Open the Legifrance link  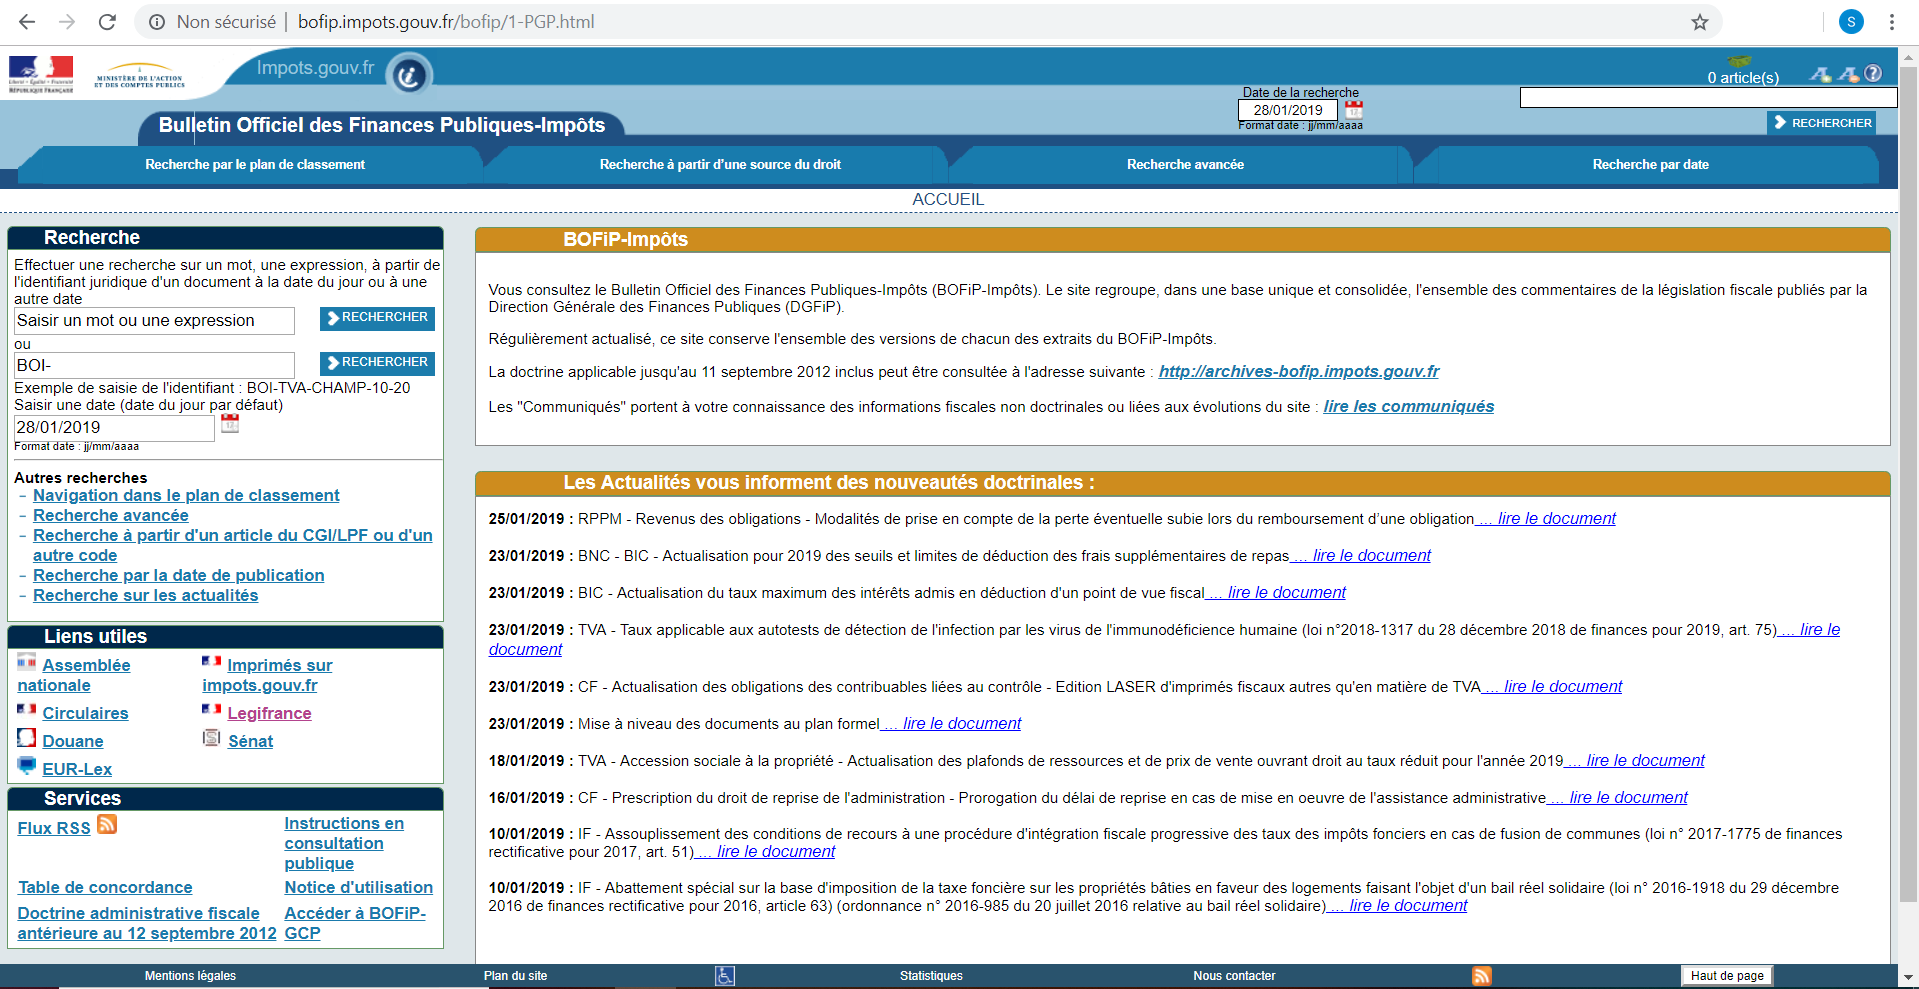(269, 714)
